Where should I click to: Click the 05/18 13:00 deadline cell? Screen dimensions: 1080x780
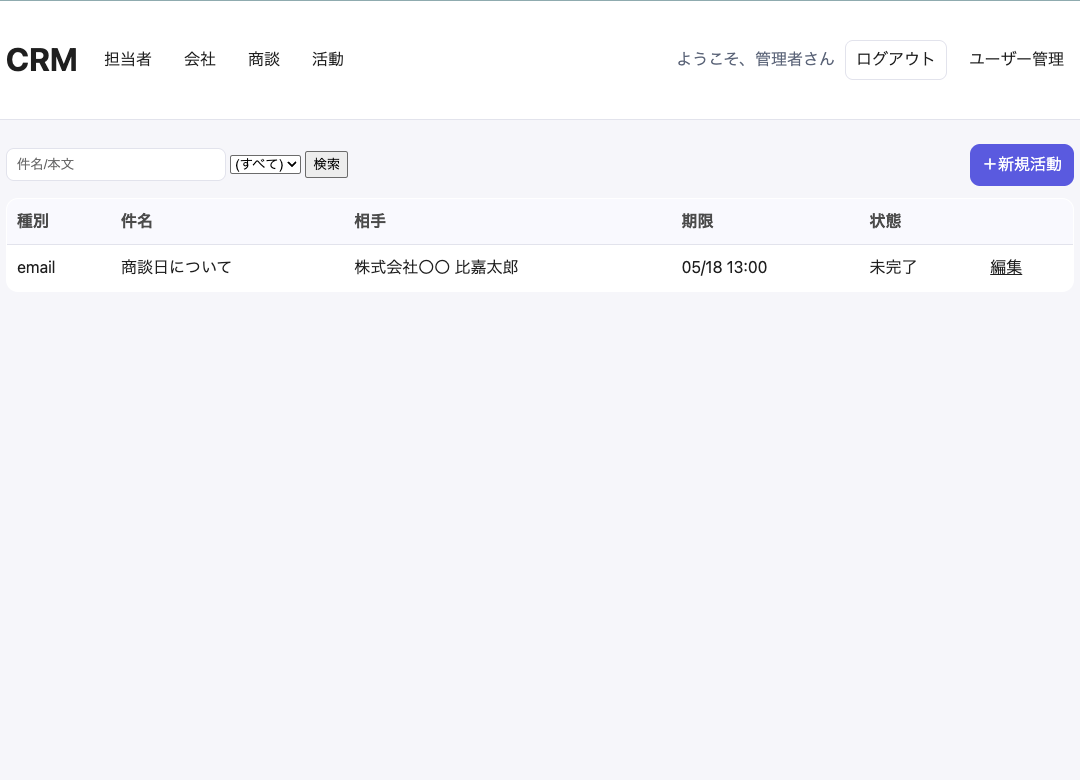724,267
